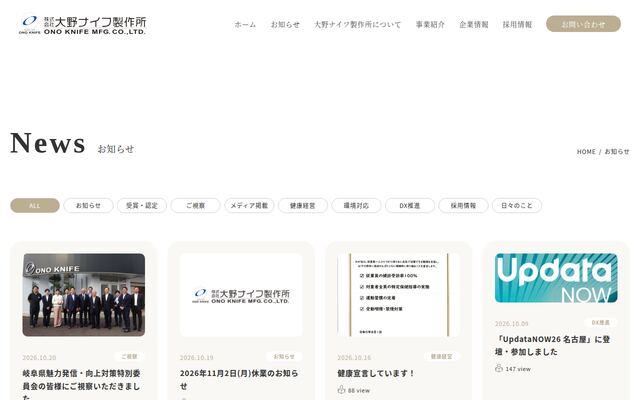The image size is (640, 400).
Task: Filter news by ご視察
Action: 196,205
